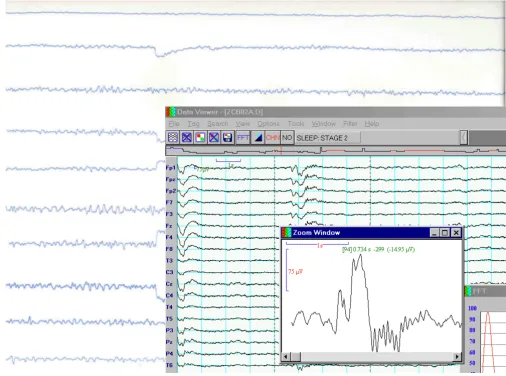
Task: Click the 75 µV scale label in Zoom Window
Action: pos(295,272)
